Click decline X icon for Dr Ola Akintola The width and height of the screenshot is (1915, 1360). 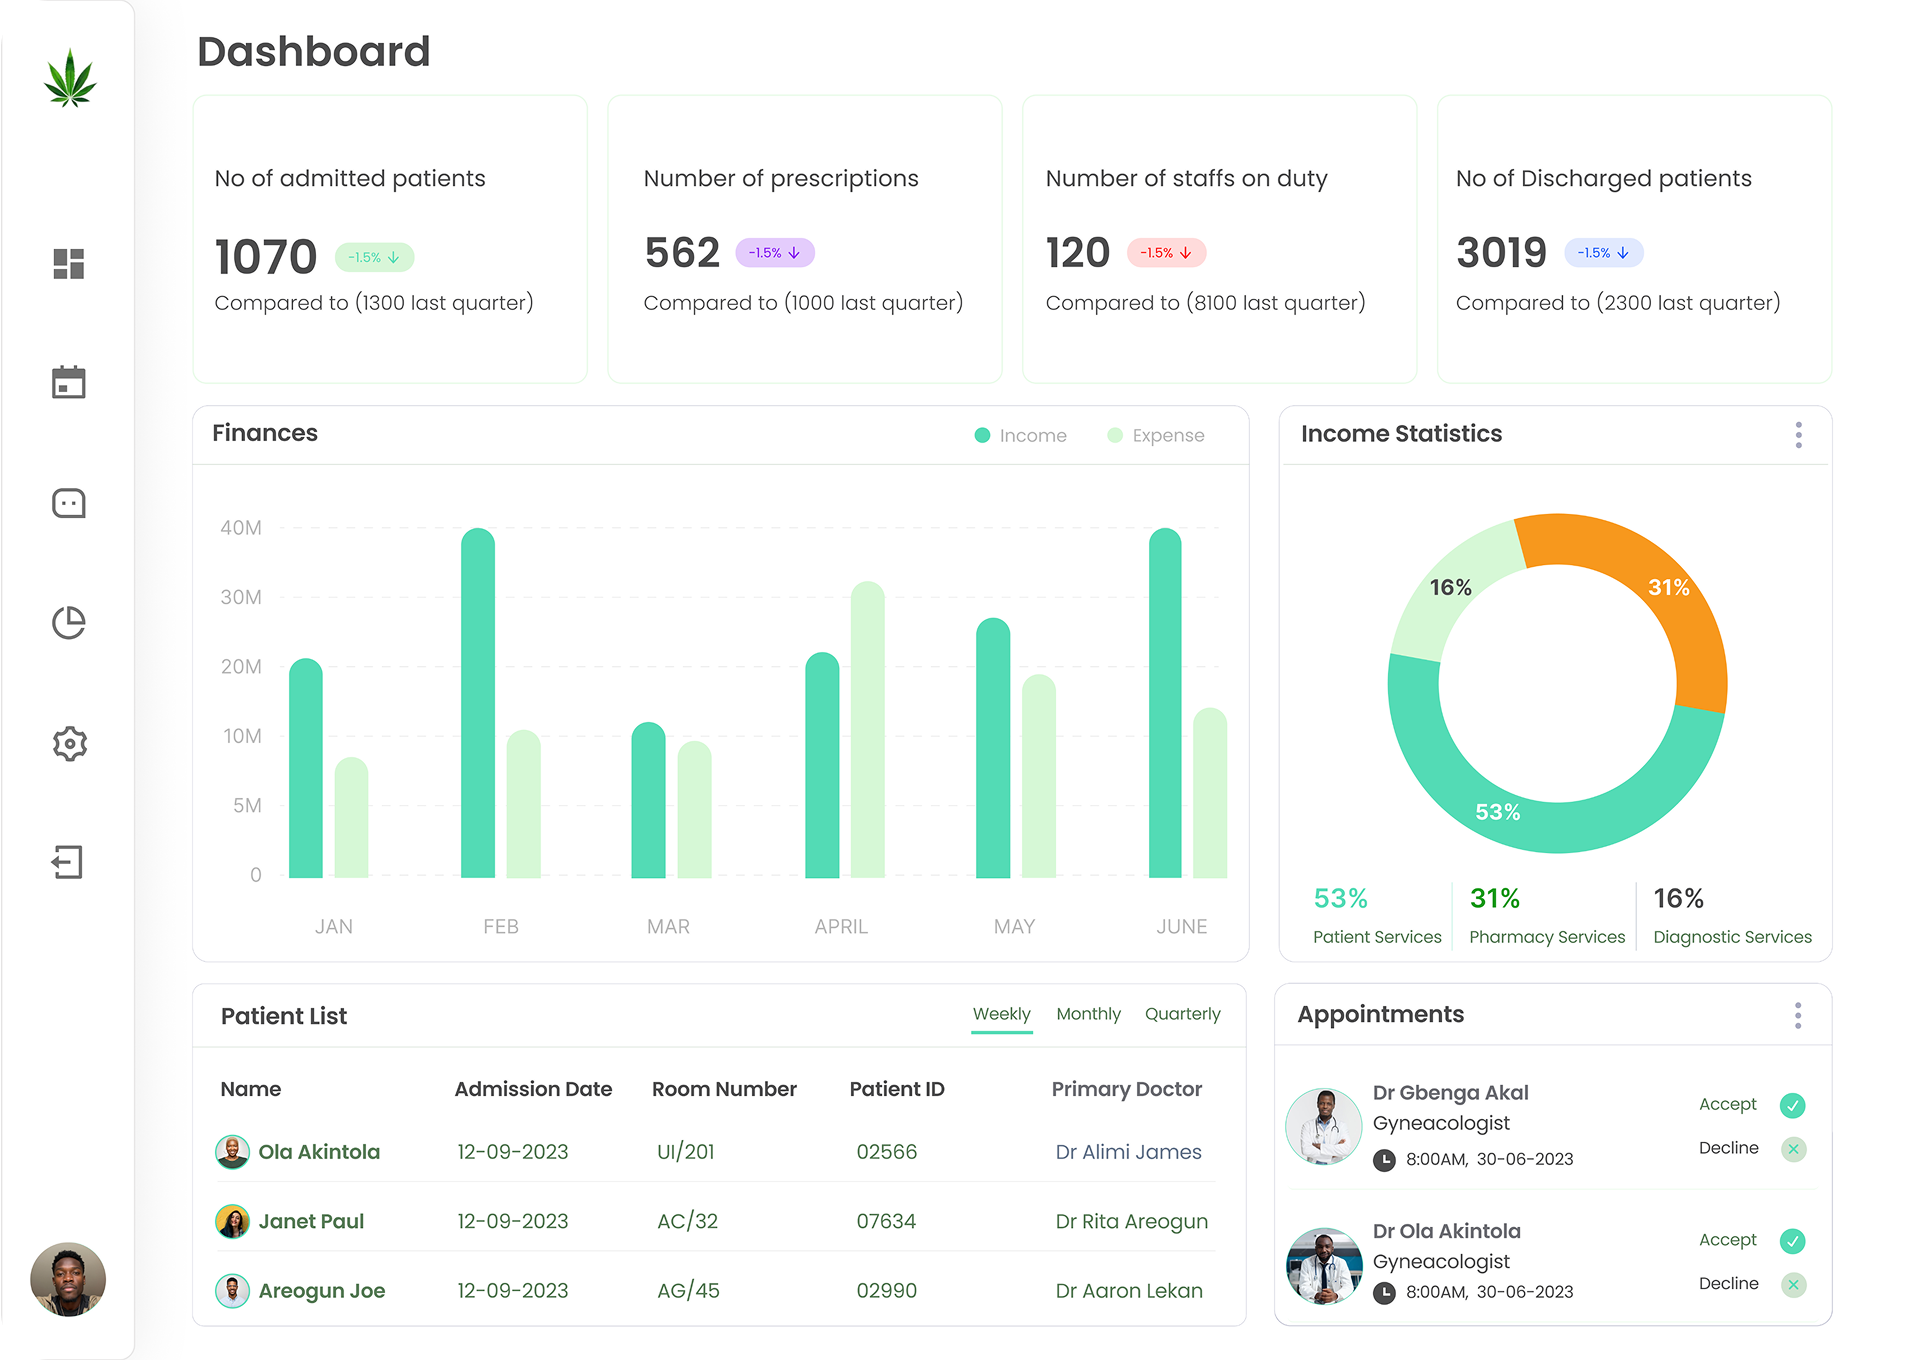(x=1793, y=1284)
